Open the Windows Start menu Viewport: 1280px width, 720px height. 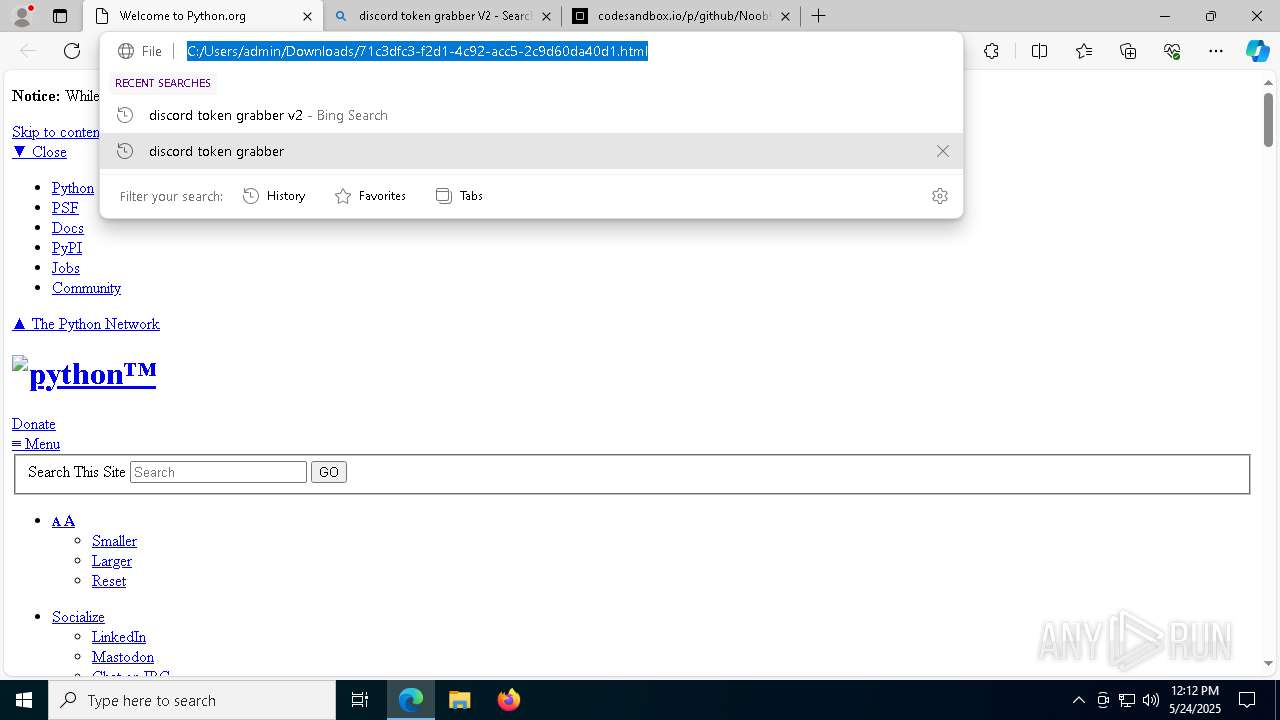[24, 700]
